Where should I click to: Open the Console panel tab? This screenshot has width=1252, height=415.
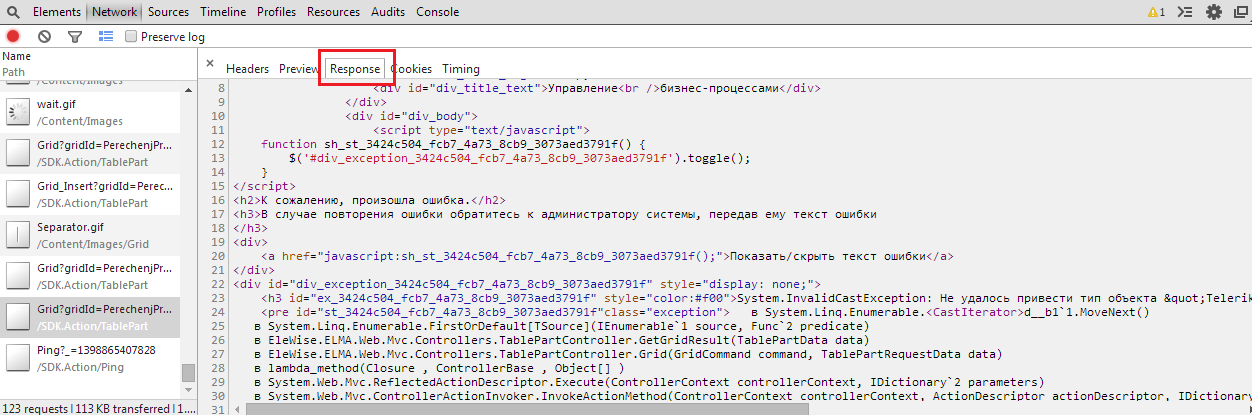(x=437, y=12)
